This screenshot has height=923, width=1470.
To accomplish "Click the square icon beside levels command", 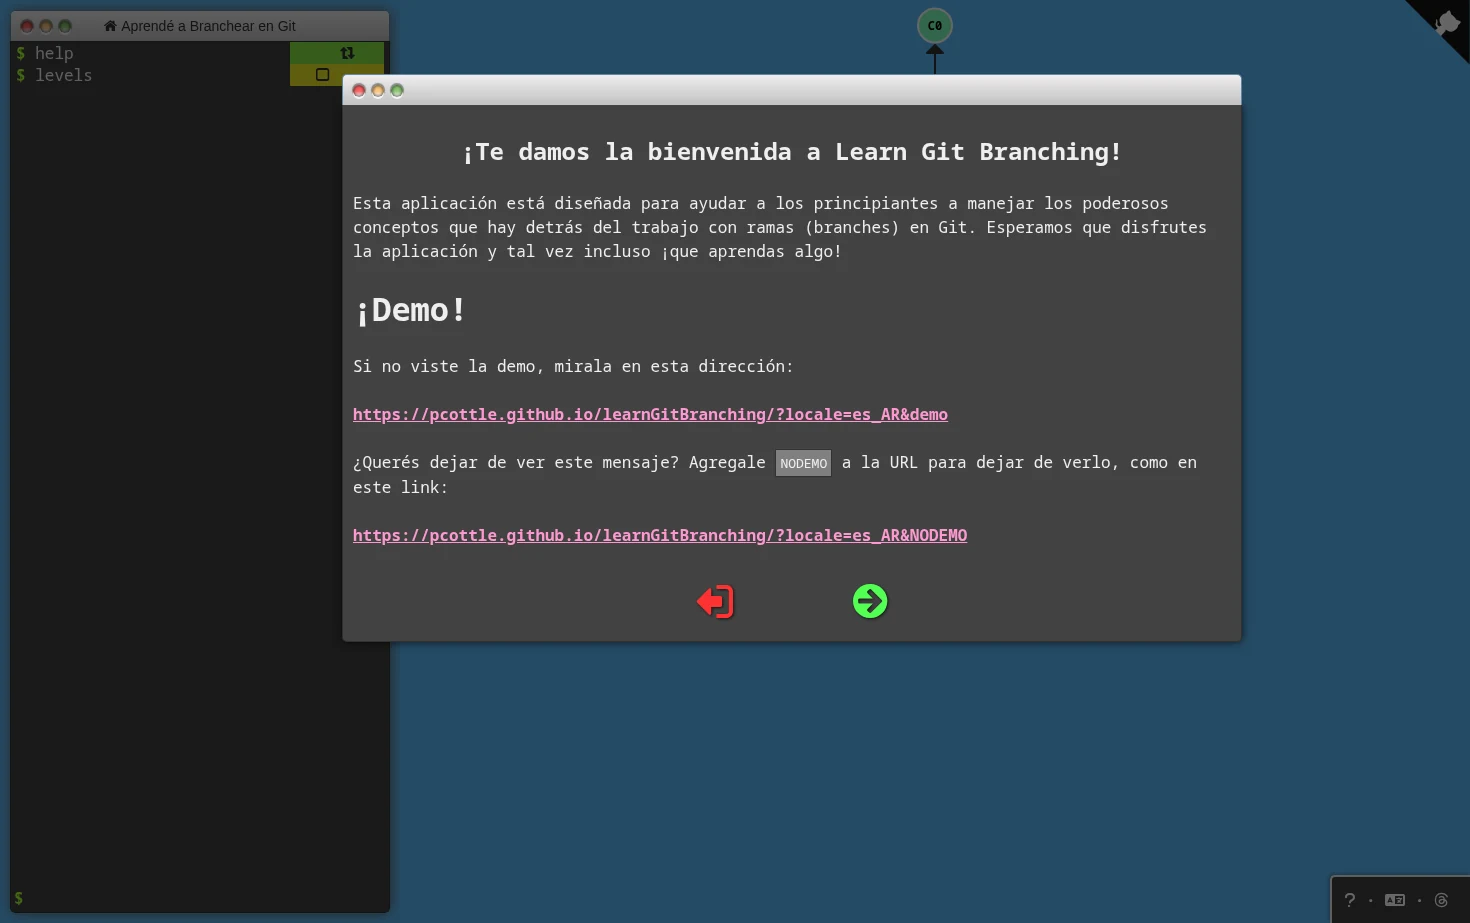I will (322, 75).
